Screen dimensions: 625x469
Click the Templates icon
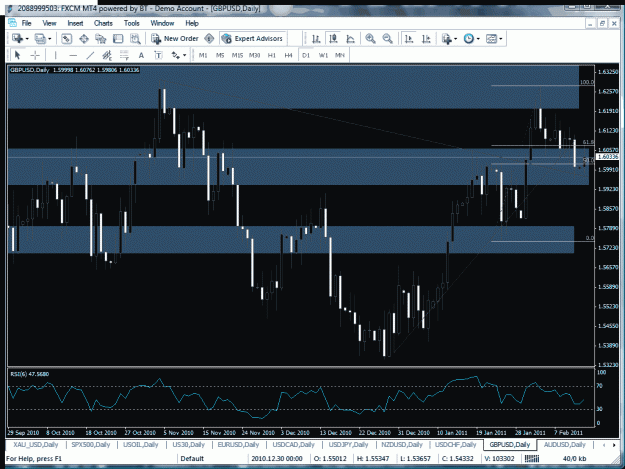[x=491, y=39]
